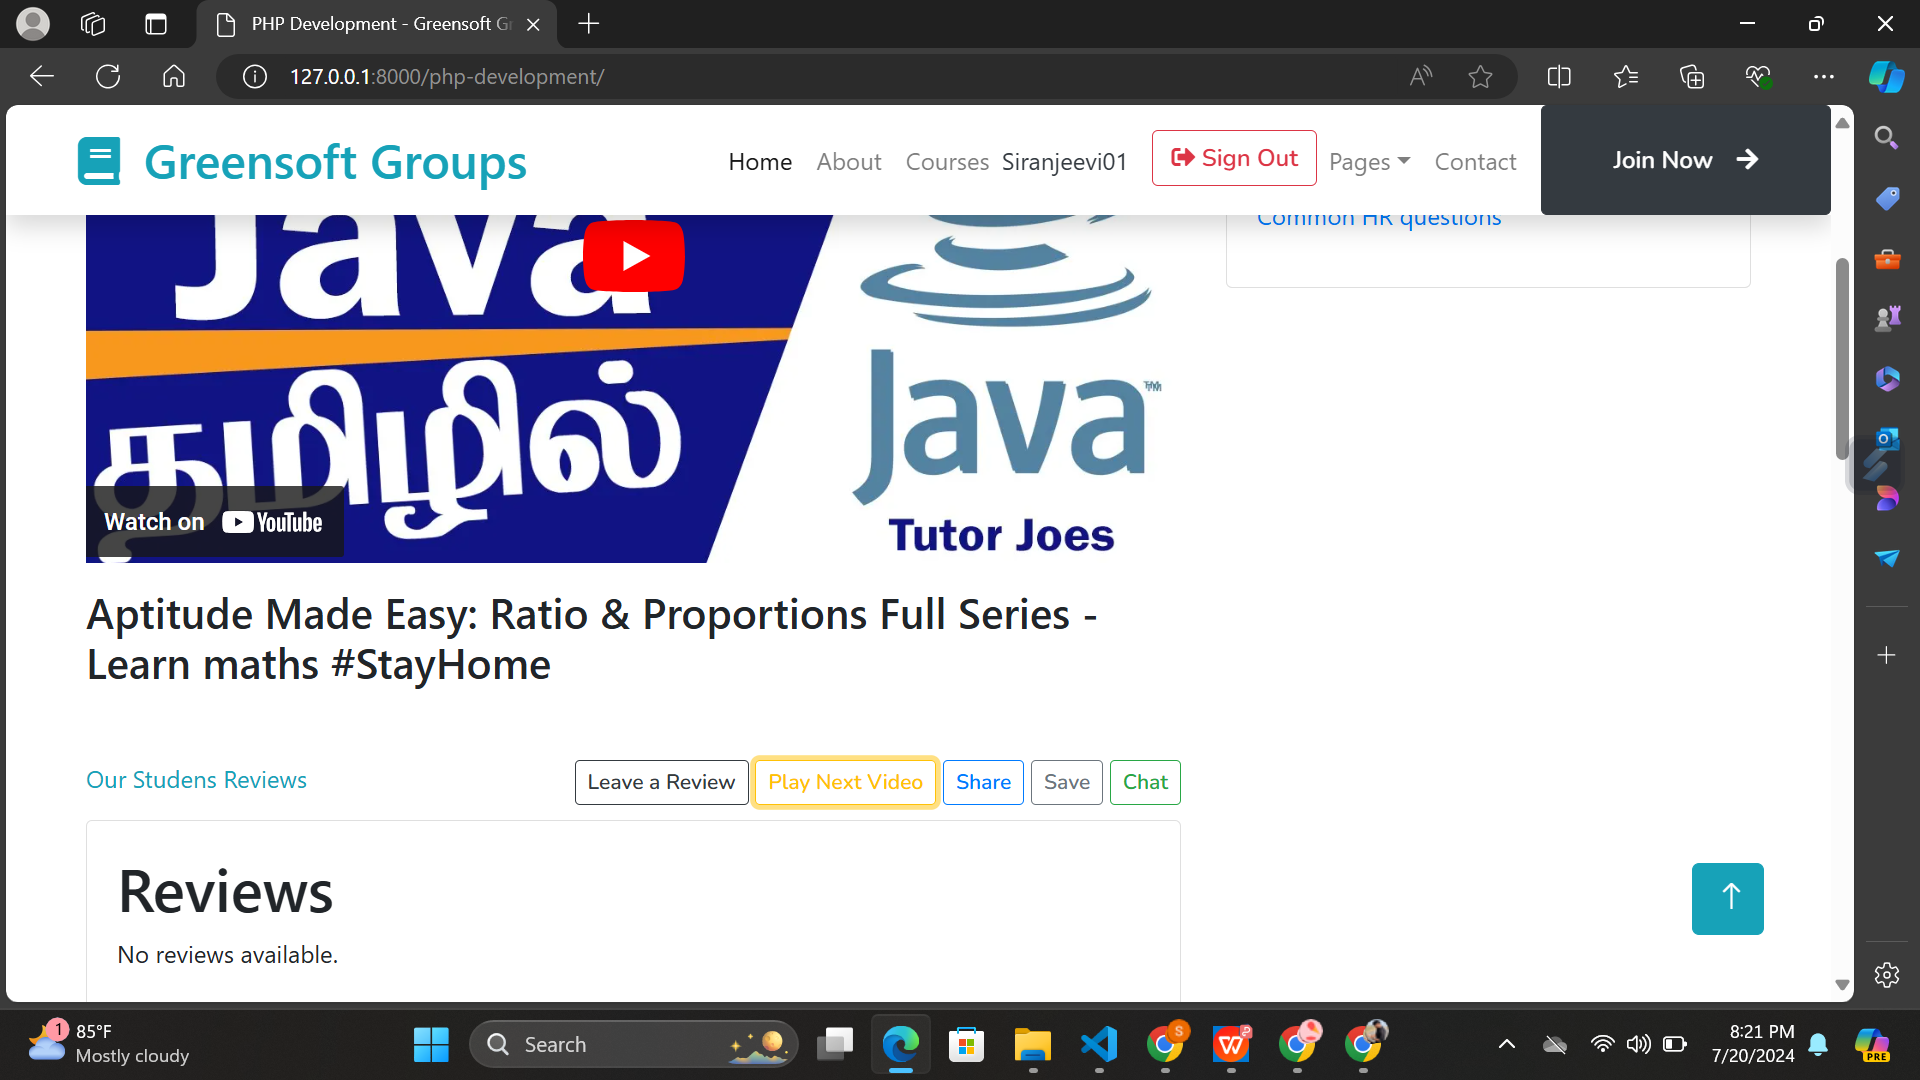This screenshot has height=1080, width=1920.
Task: Open the About nav link
Action: (849, 161)
